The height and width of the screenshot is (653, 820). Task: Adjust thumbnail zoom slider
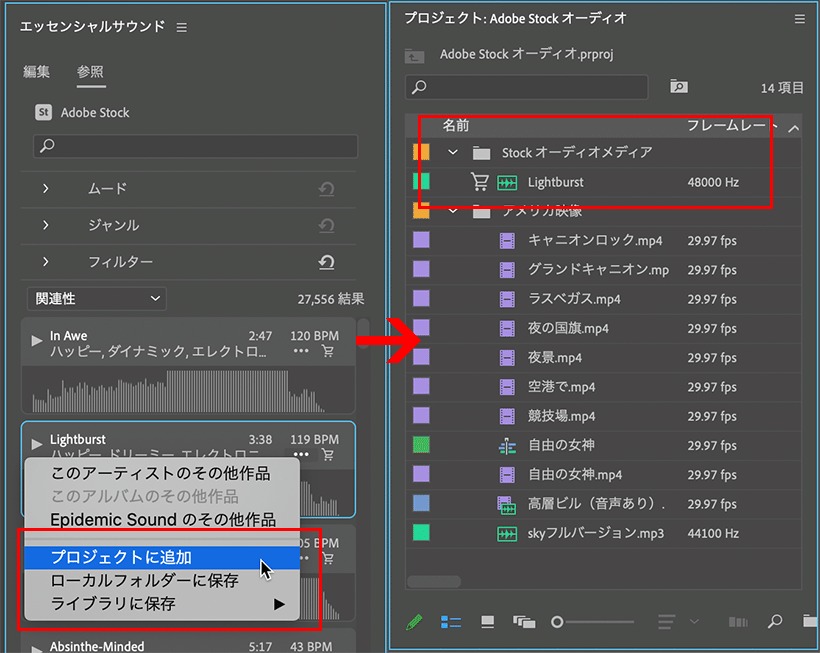click(593, 622)
